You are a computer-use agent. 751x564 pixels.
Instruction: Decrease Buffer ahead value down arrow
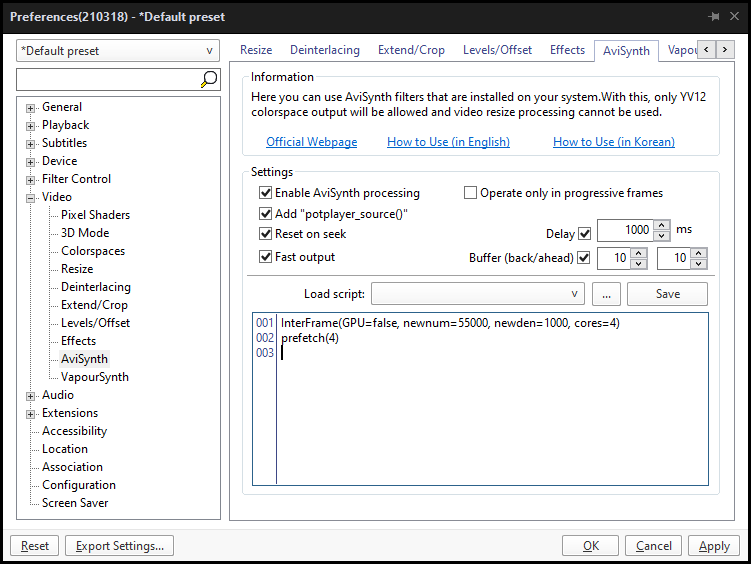[698, 263]
